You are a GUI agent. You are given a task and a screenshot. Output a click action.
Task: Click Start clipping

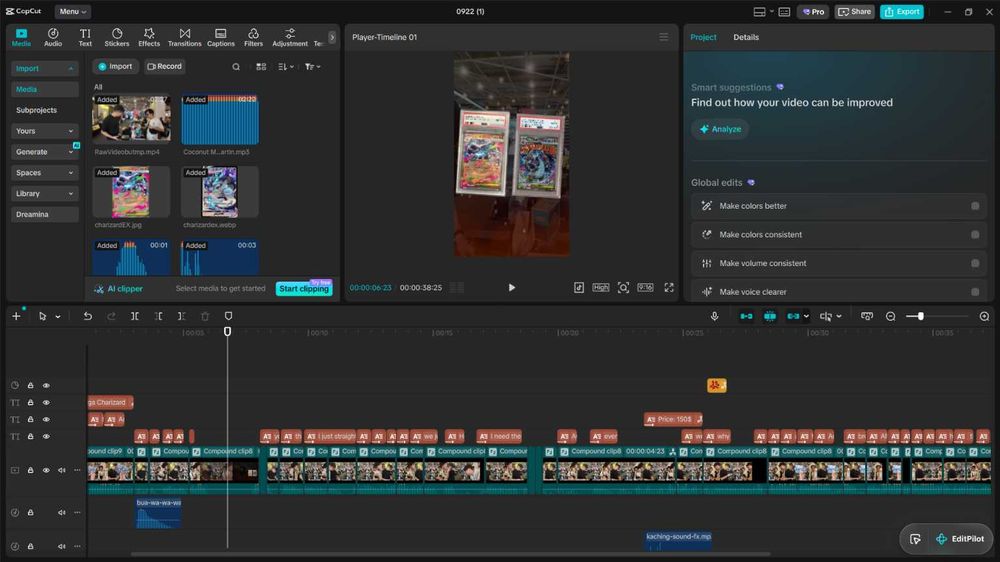click(304, 288)
